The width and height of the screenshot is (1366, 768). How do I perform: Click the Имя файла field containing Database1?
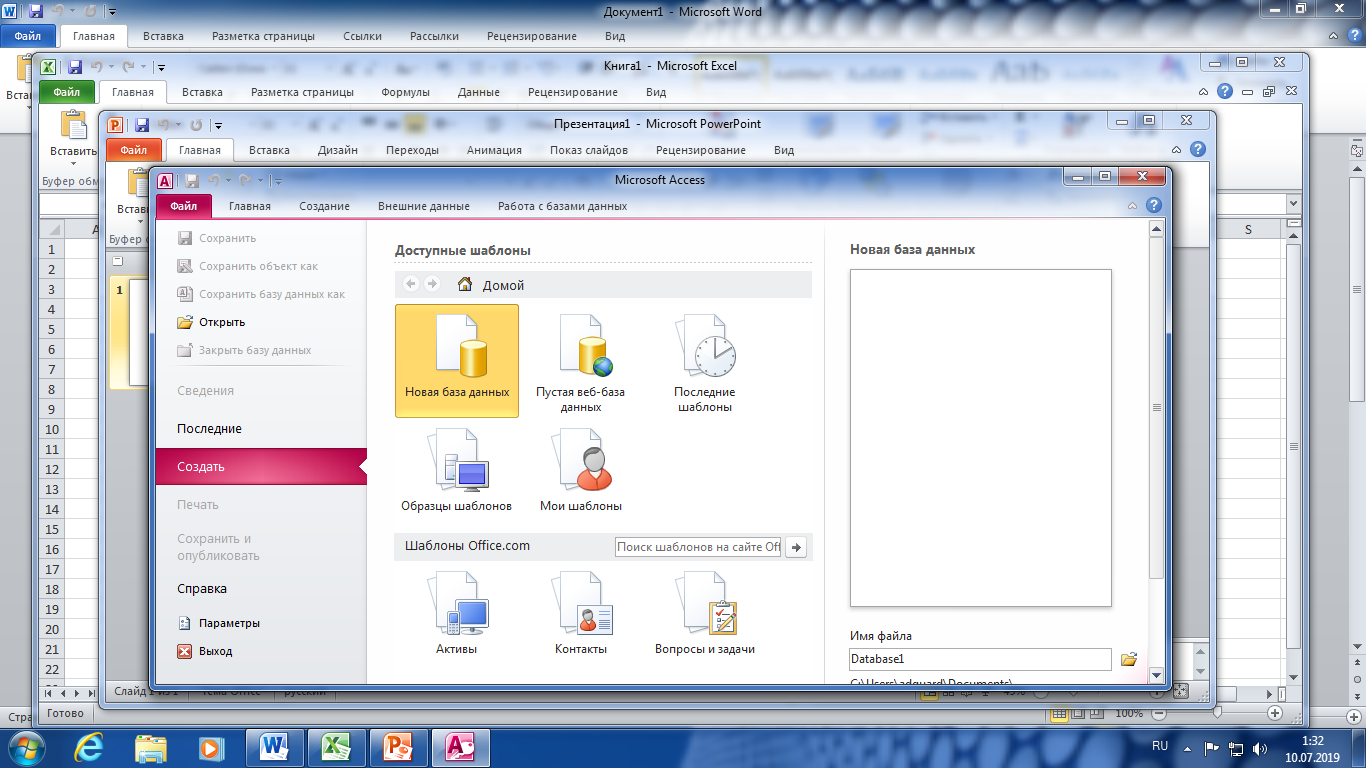click(980, 659)
